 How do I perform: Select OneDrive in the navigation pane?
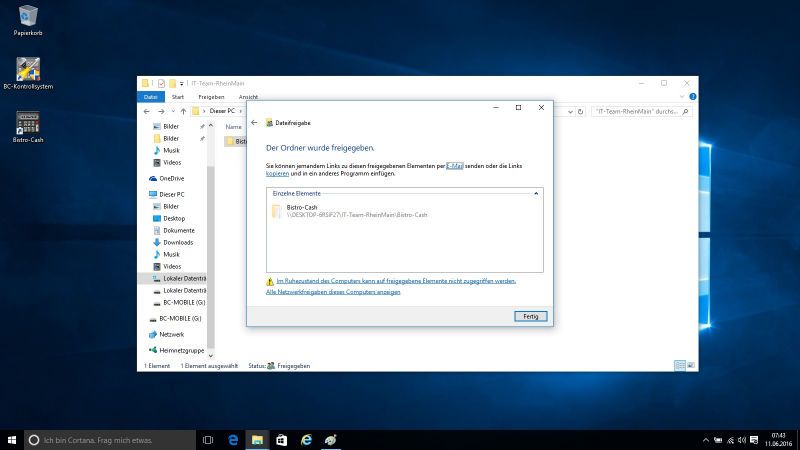[x=167, y=179]
